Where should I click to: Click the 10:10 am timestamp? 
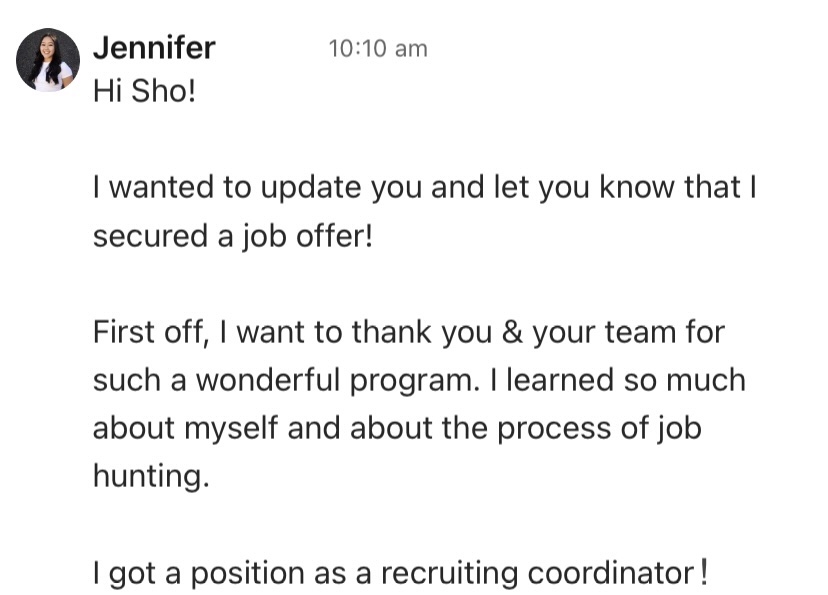click(377, 48)
